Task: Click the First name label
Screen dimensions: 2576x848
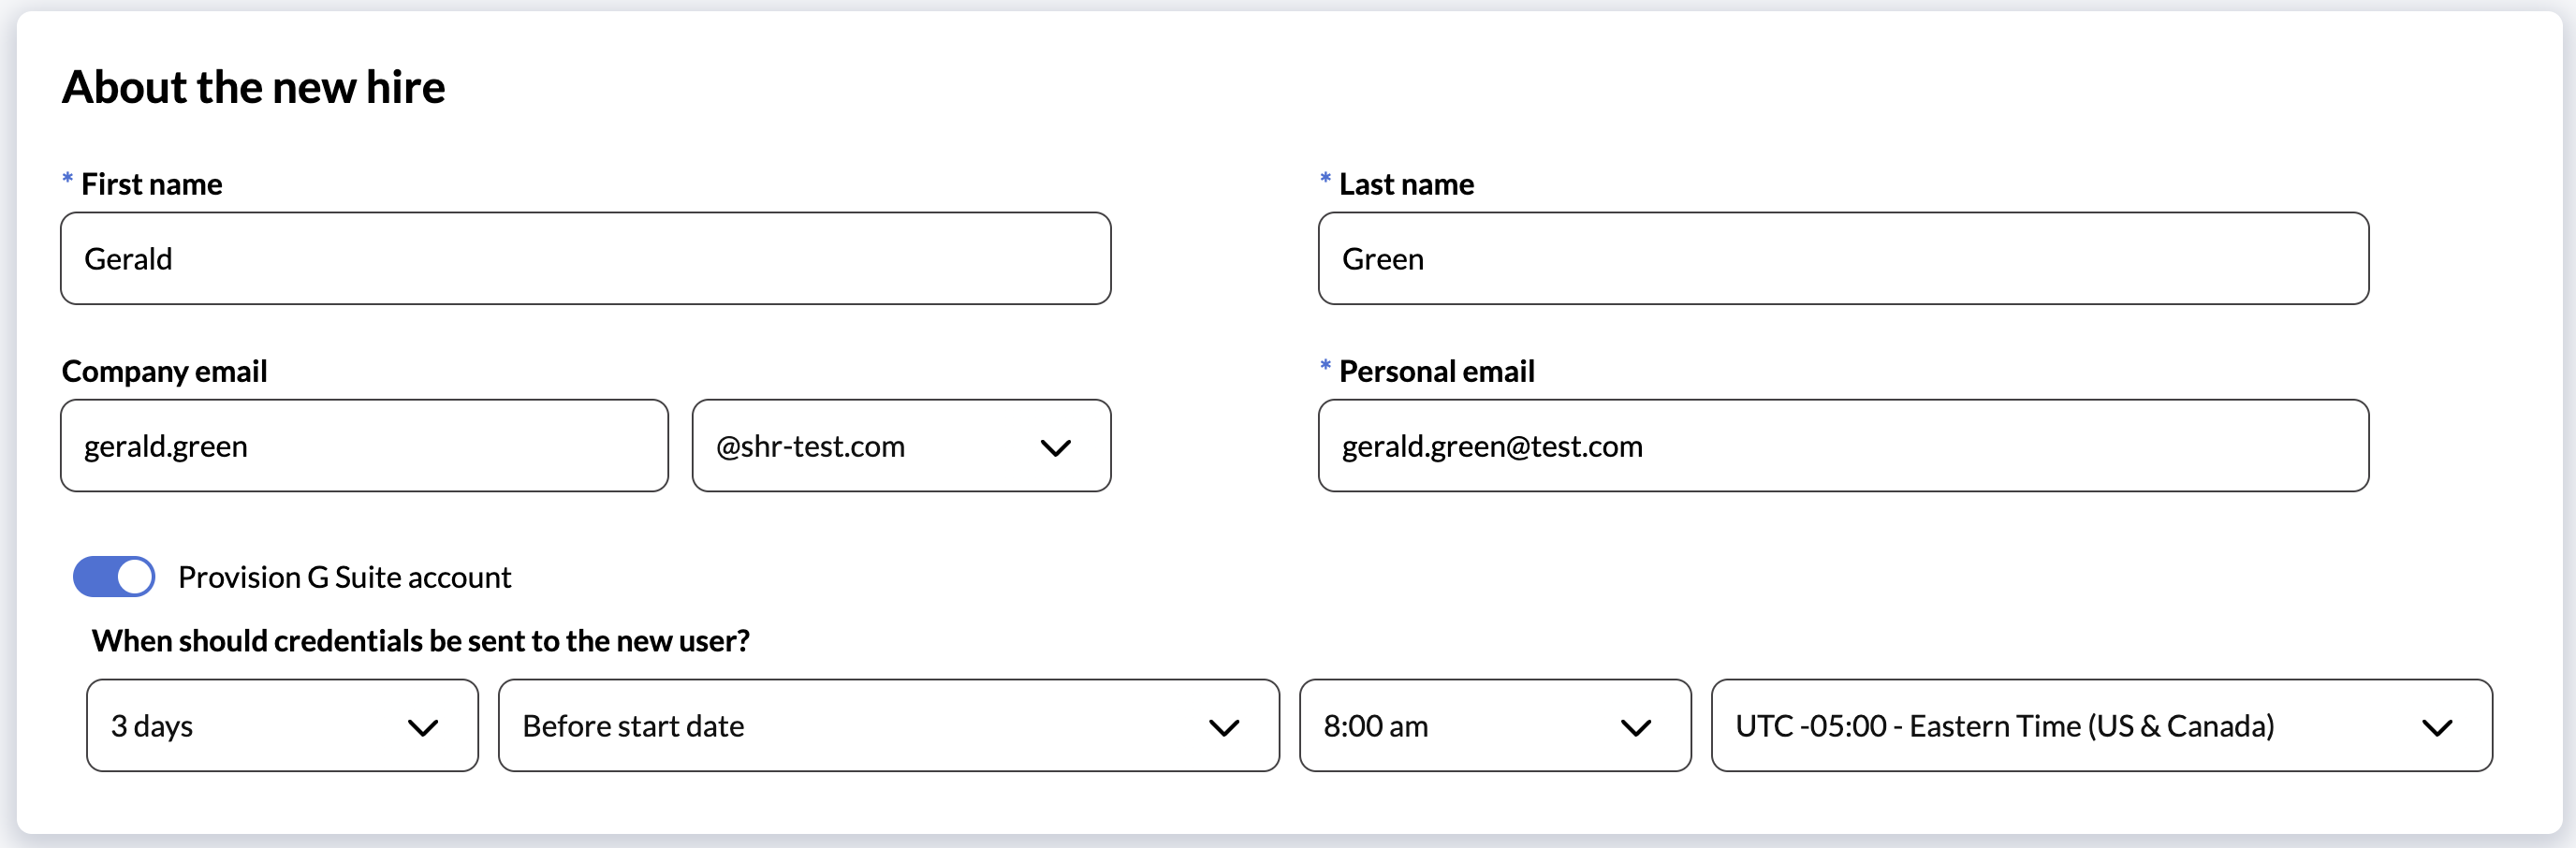Action: pyautogui.click(x=151, y=184)
